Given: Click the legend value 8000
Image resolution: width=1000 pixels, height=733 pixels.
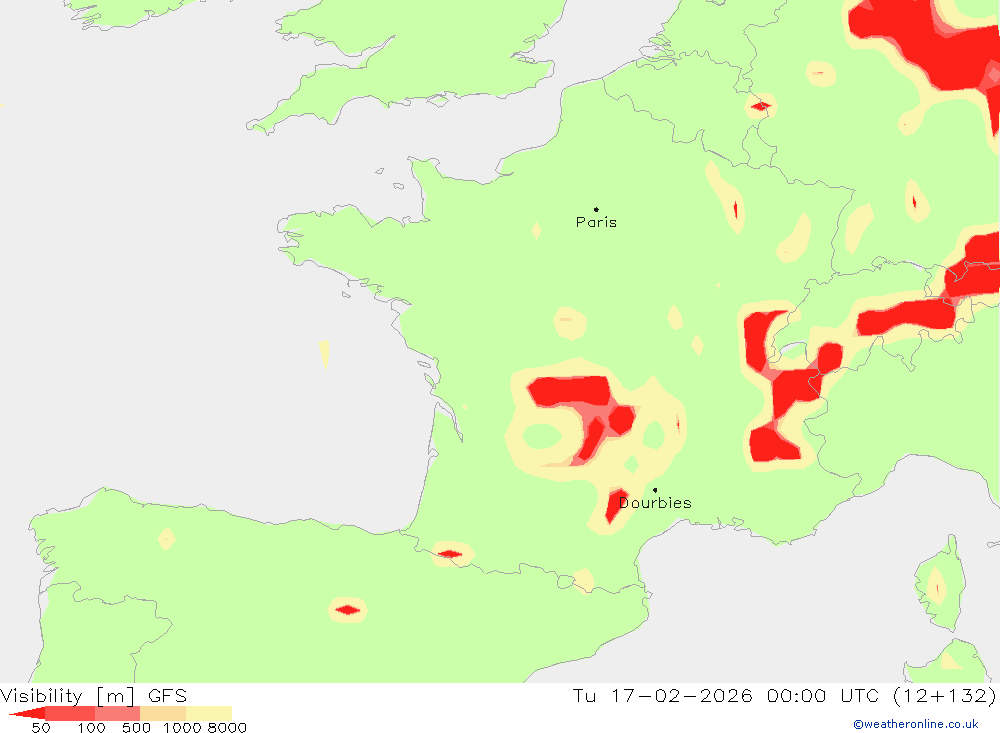Looking at the screenshot, I should click(227, 728).
